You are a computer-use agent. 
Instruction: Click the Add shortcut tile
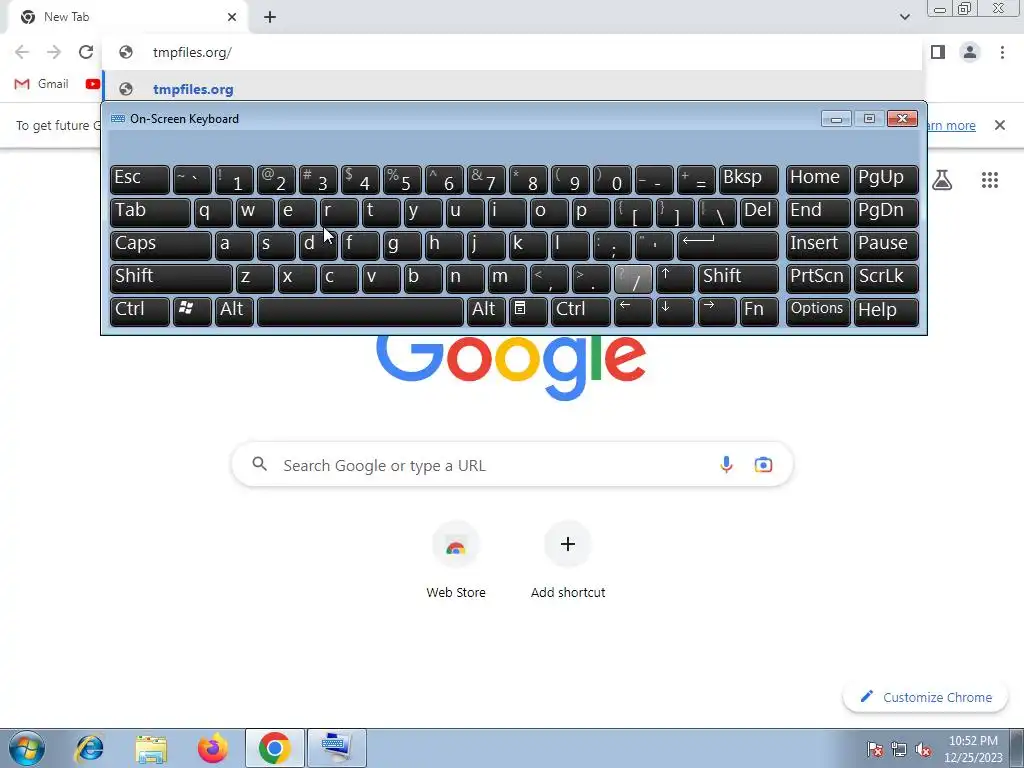point(568,560)
